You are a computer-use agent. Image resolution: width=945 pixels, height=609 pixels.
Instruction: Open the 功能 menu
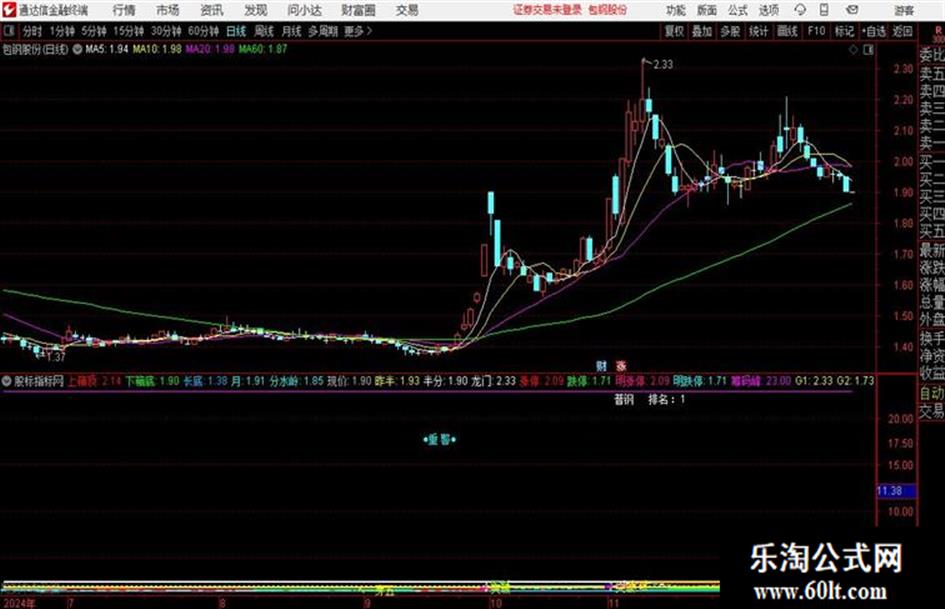click(x=676, y=10)
